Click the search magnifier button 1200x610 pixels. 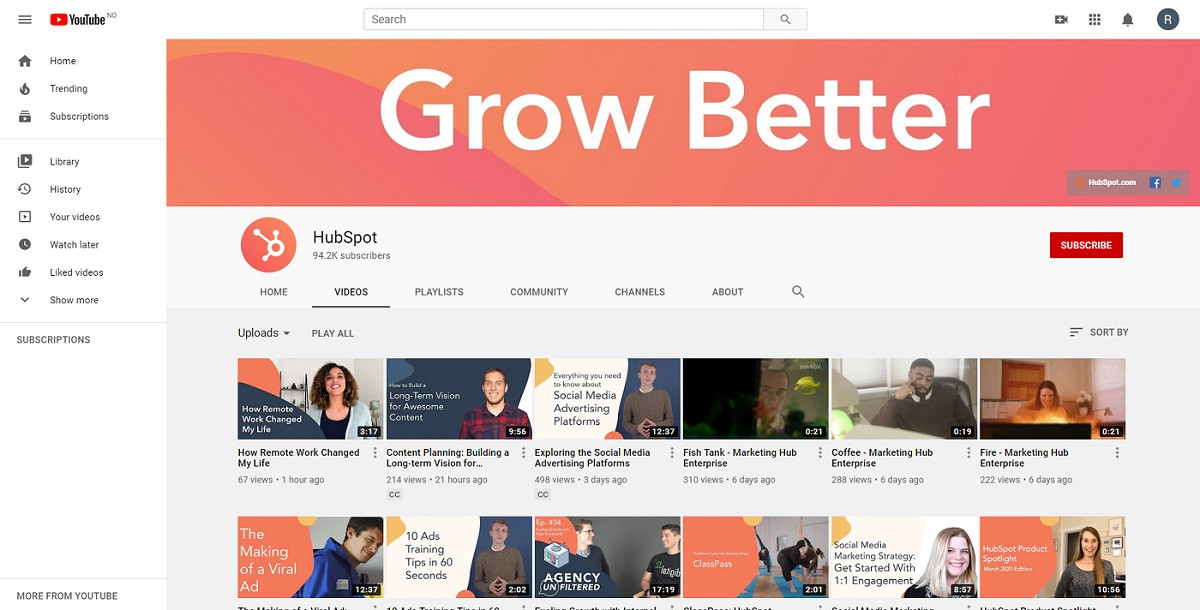click(785, 19)
